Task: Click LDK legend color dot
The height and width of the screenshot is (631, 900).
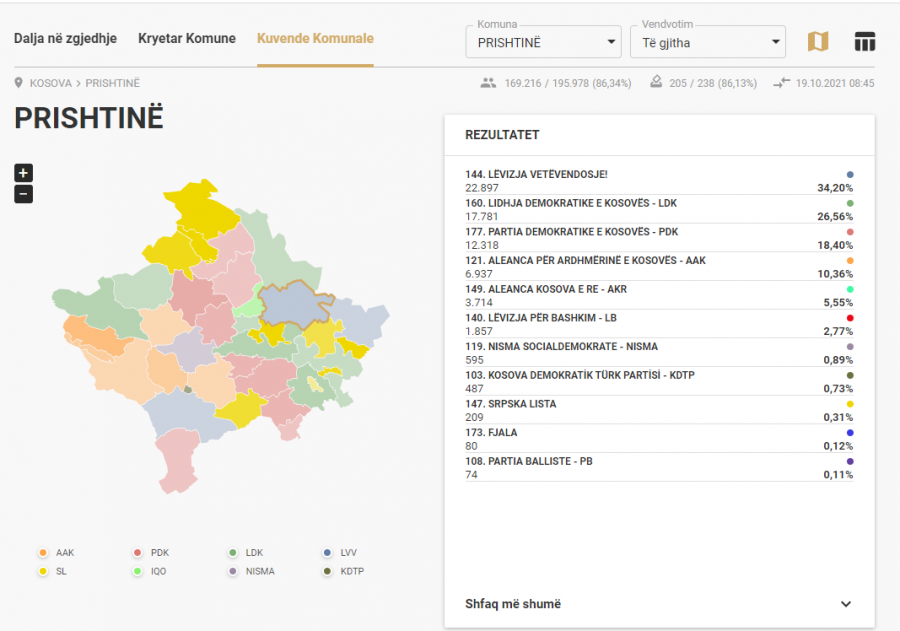Action: point(232,553)
